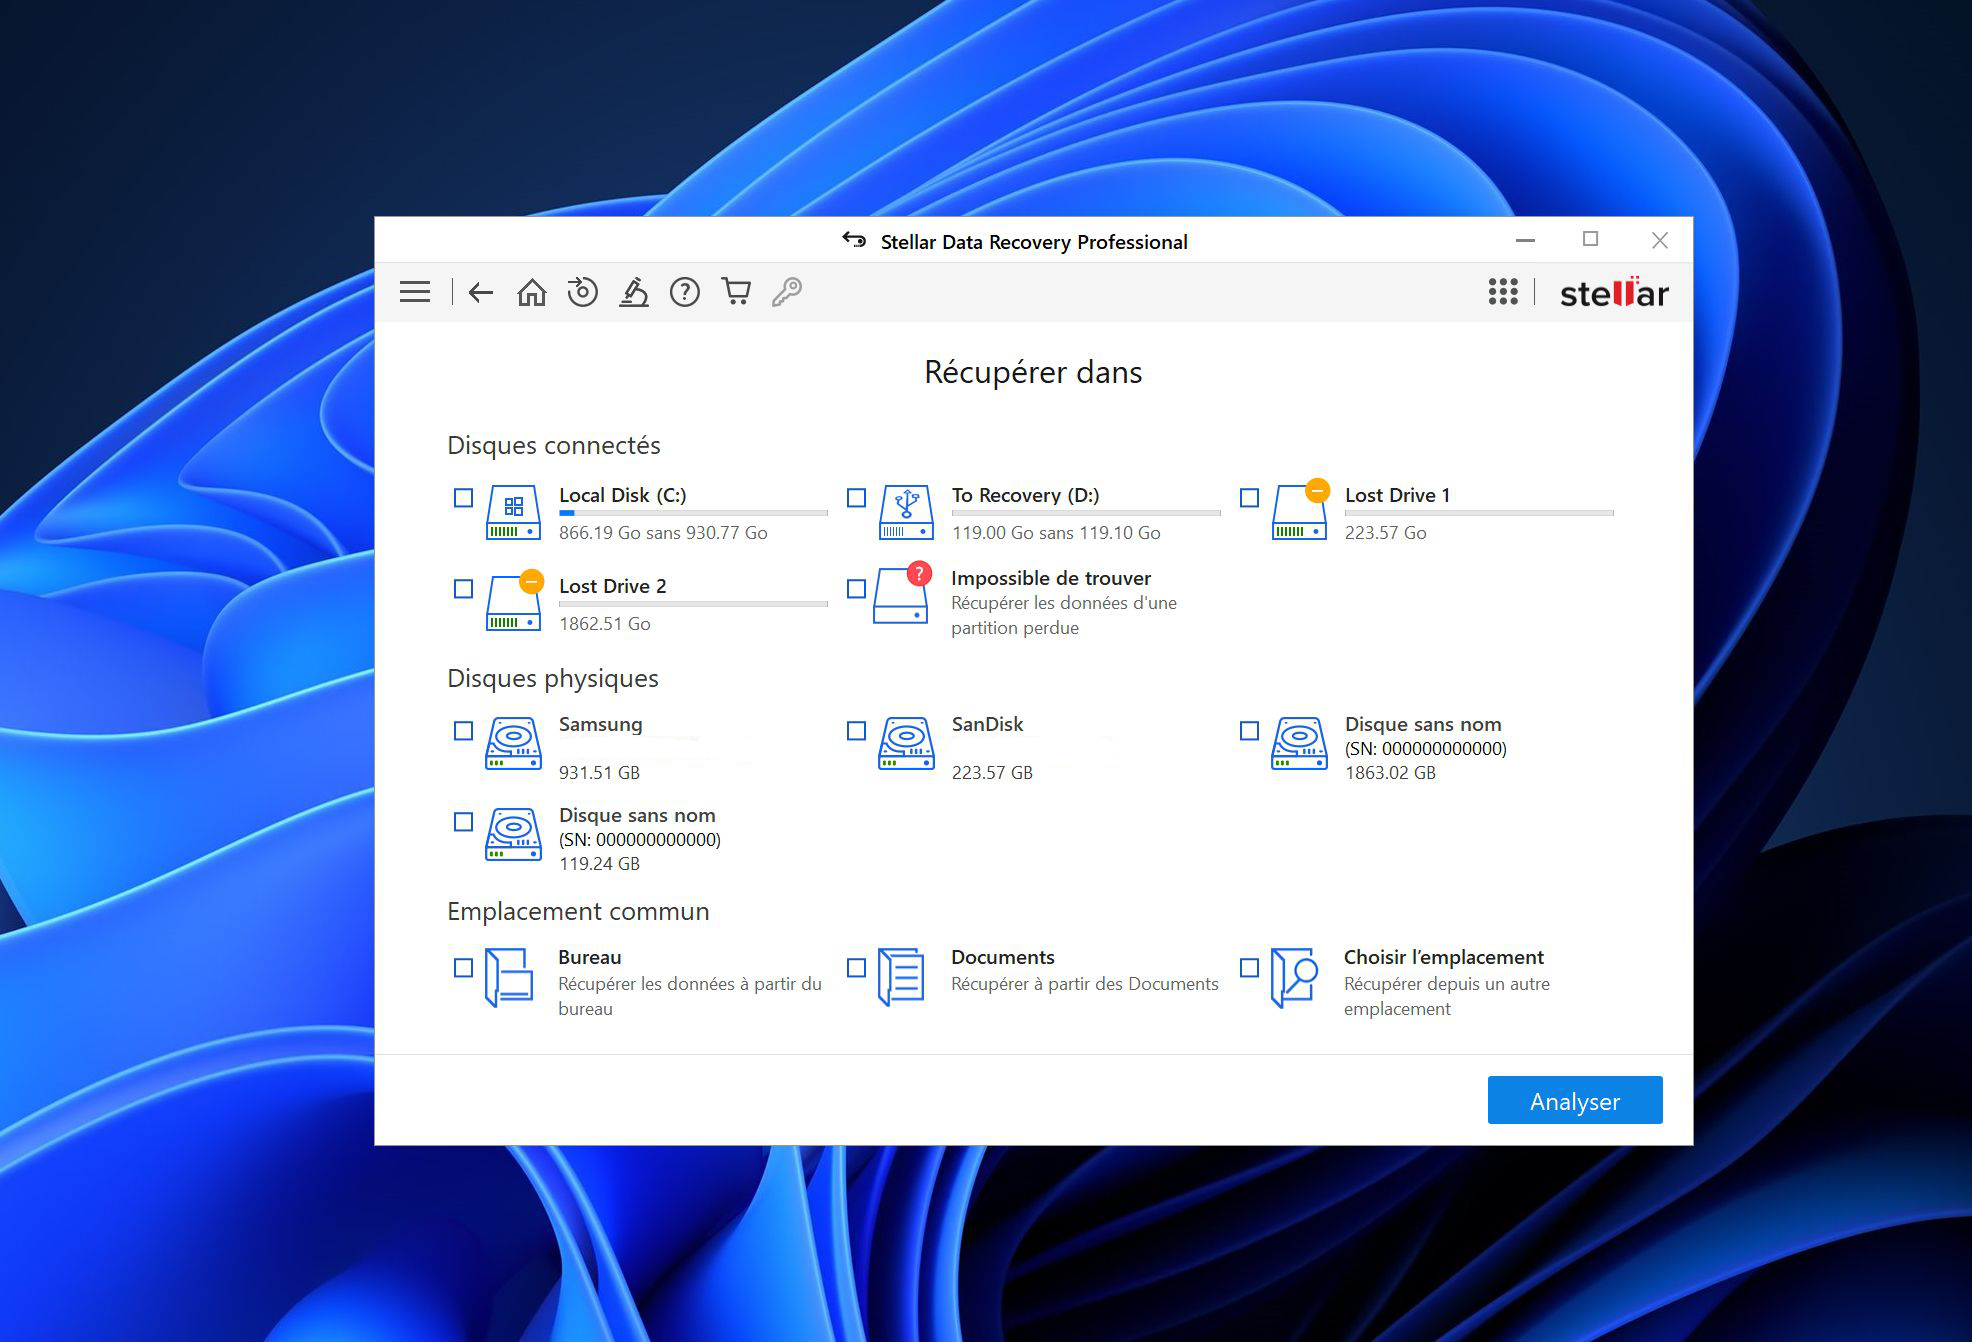
Task: Enable the Lost Drive 2 checkbox
Action: pyautogui.click(x=463, y=589)
